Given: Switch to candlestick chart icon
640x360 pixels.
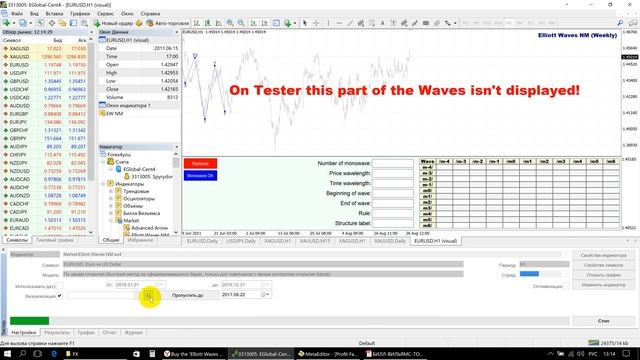Looking at the screenshot, I should [x=208, y=23].
